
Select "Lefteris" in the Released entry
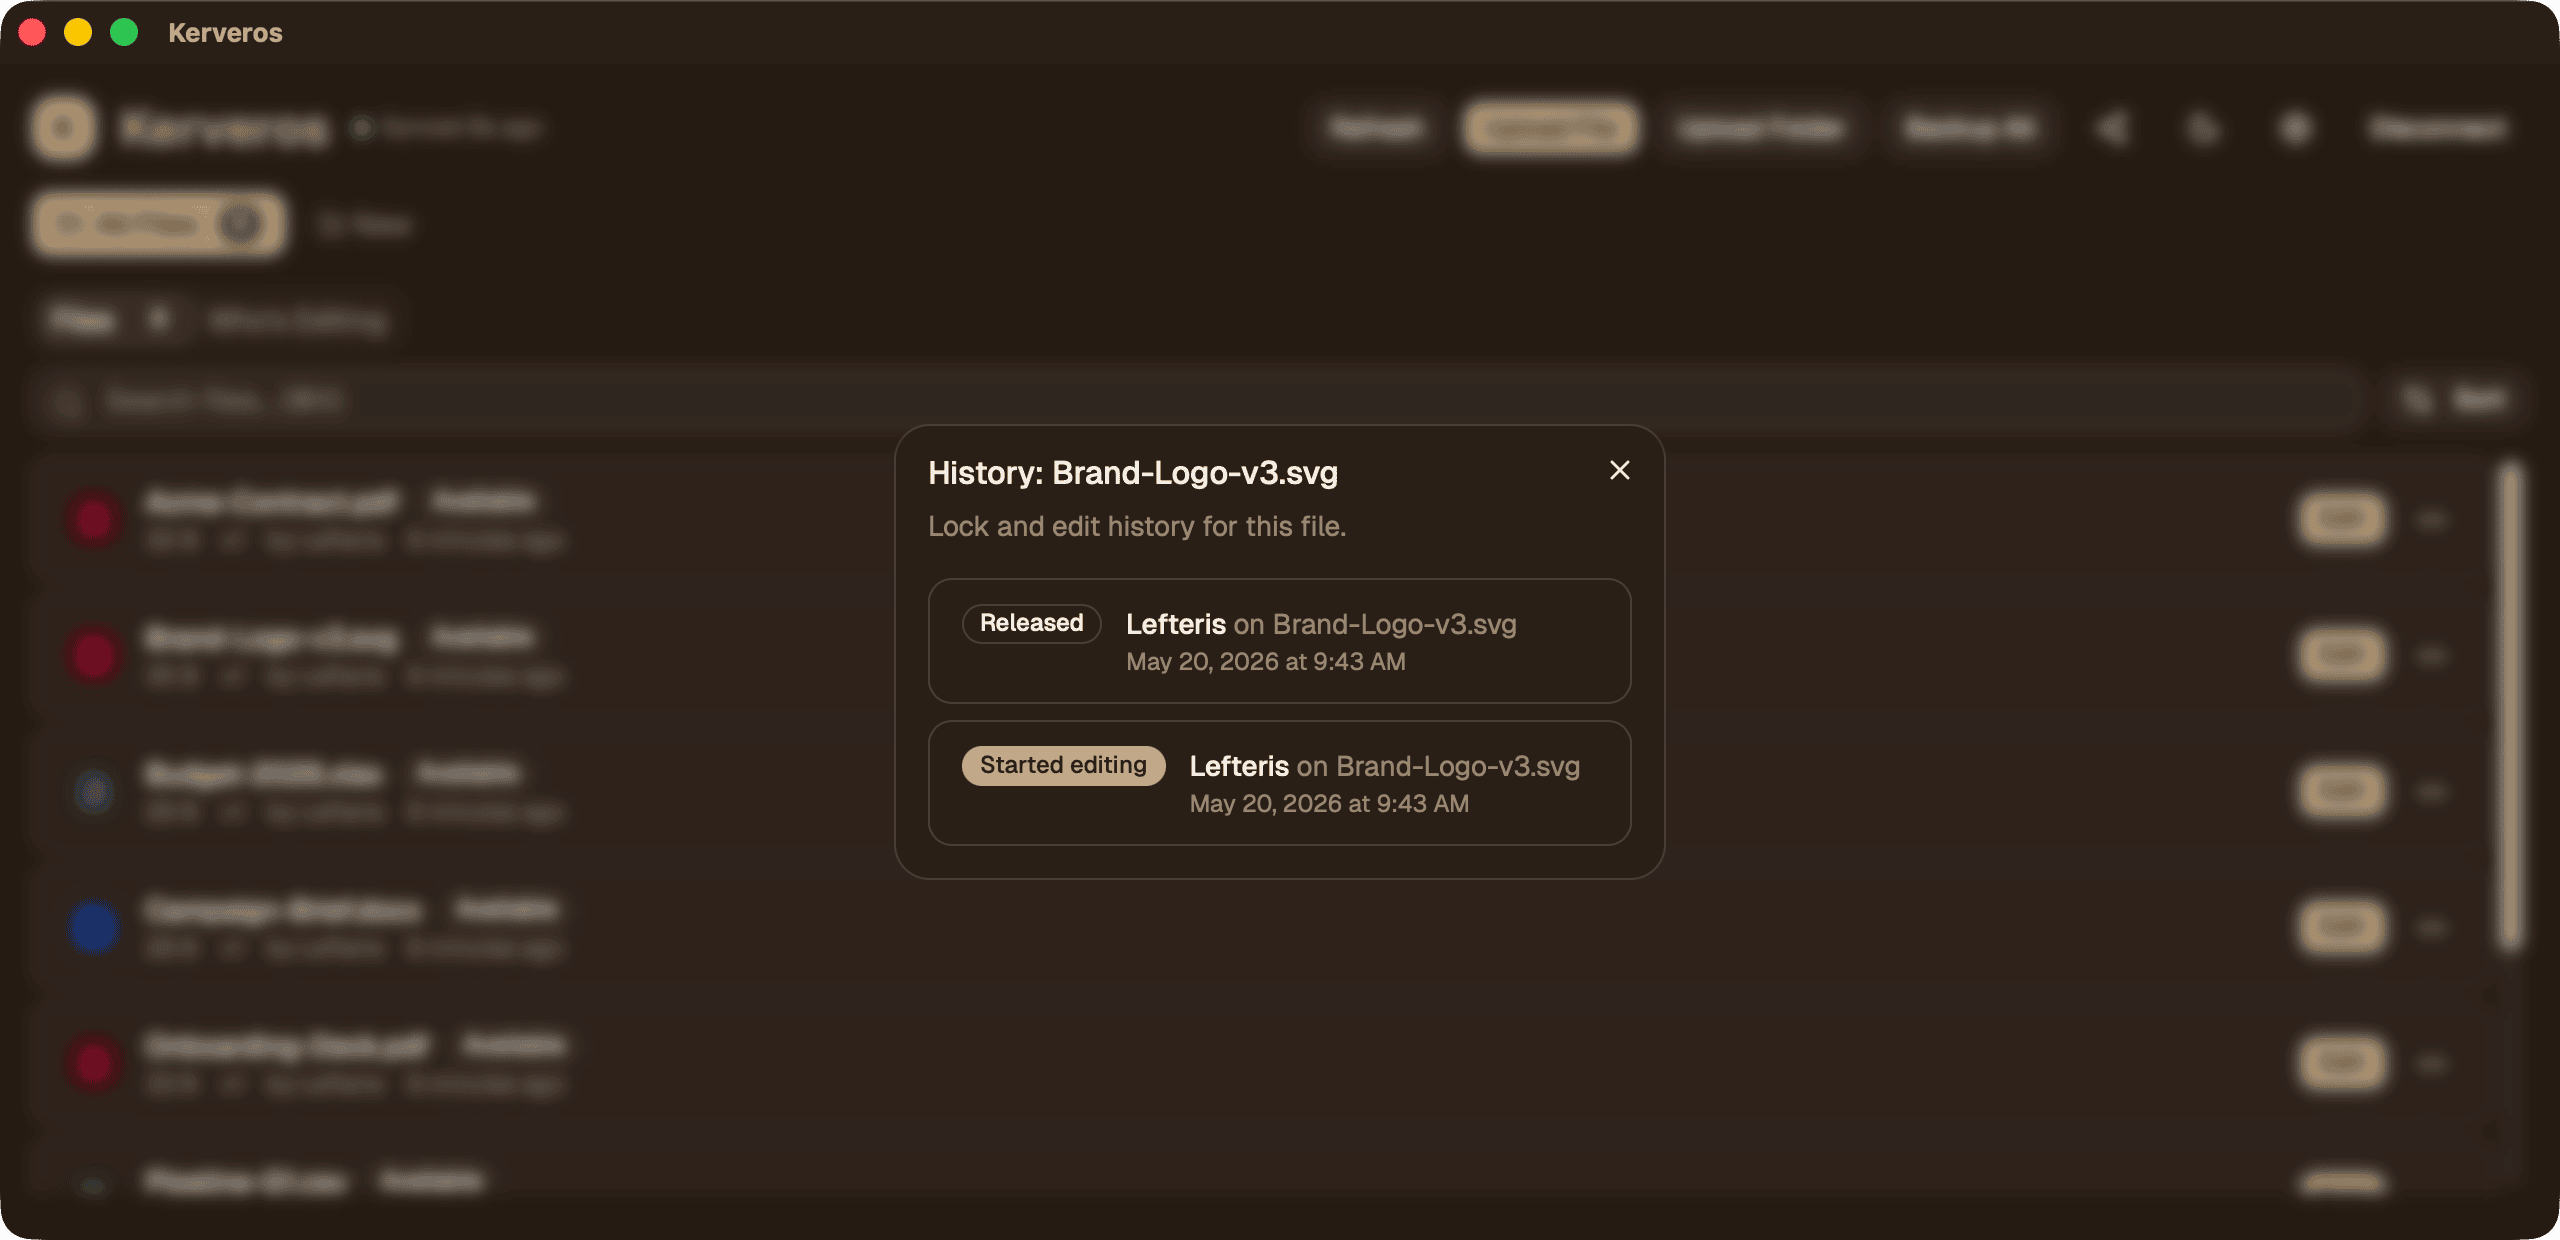(x=1175, y=624)
